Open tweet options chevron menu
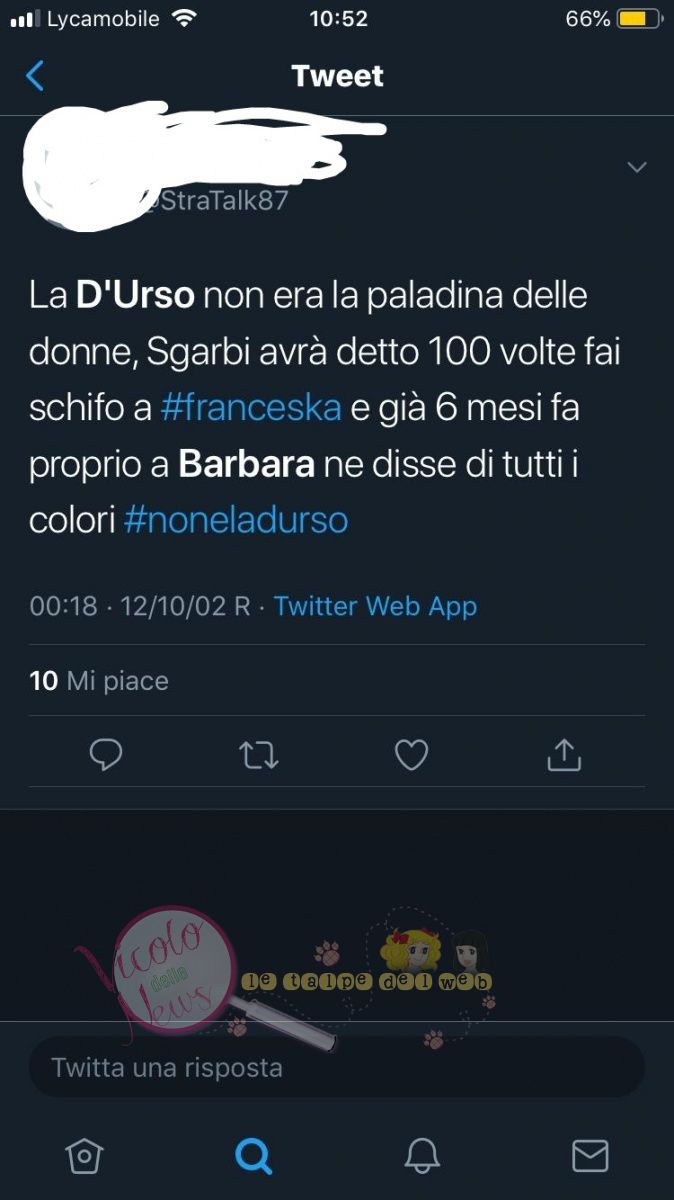 click(637, 167)
